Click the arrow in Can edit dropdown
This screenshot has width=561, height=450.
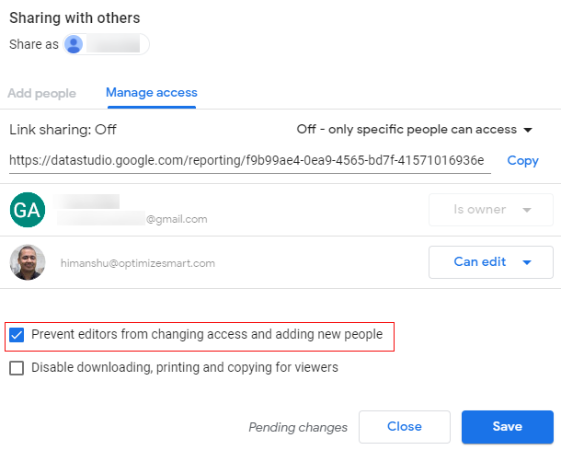point(527,262)
